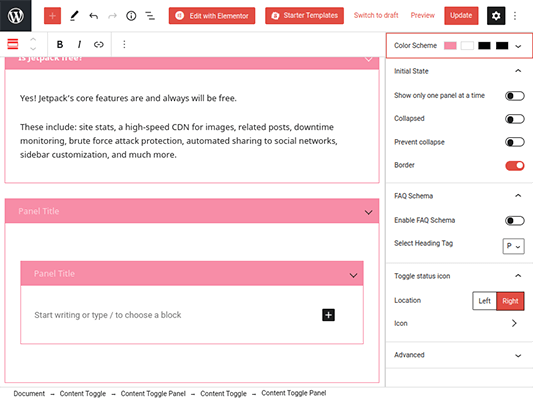Click the Update button
533x400 pixels.
(461, 16)
